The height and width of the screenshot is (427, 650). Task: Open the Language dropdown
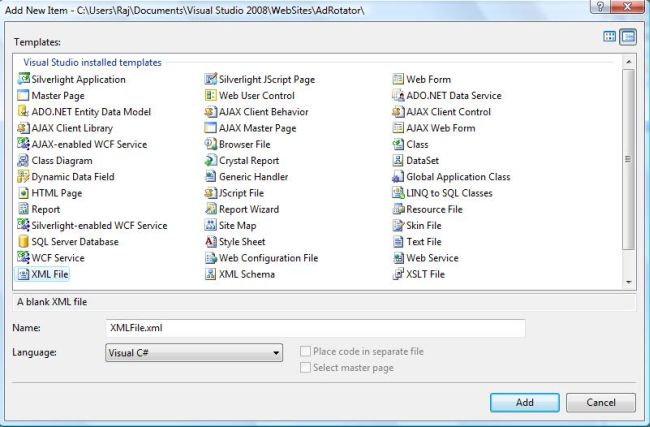click(194, 352)
